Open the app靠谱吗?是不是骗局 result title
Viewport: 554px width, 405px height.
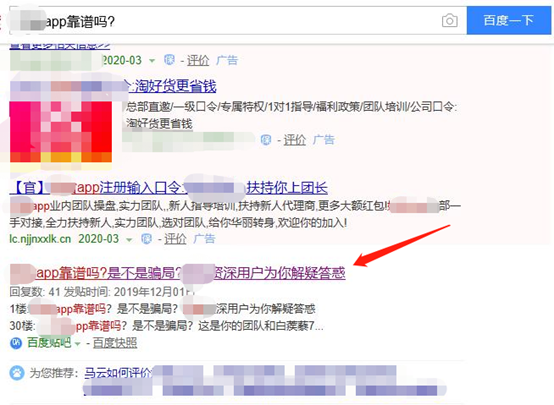coord(178,273)
